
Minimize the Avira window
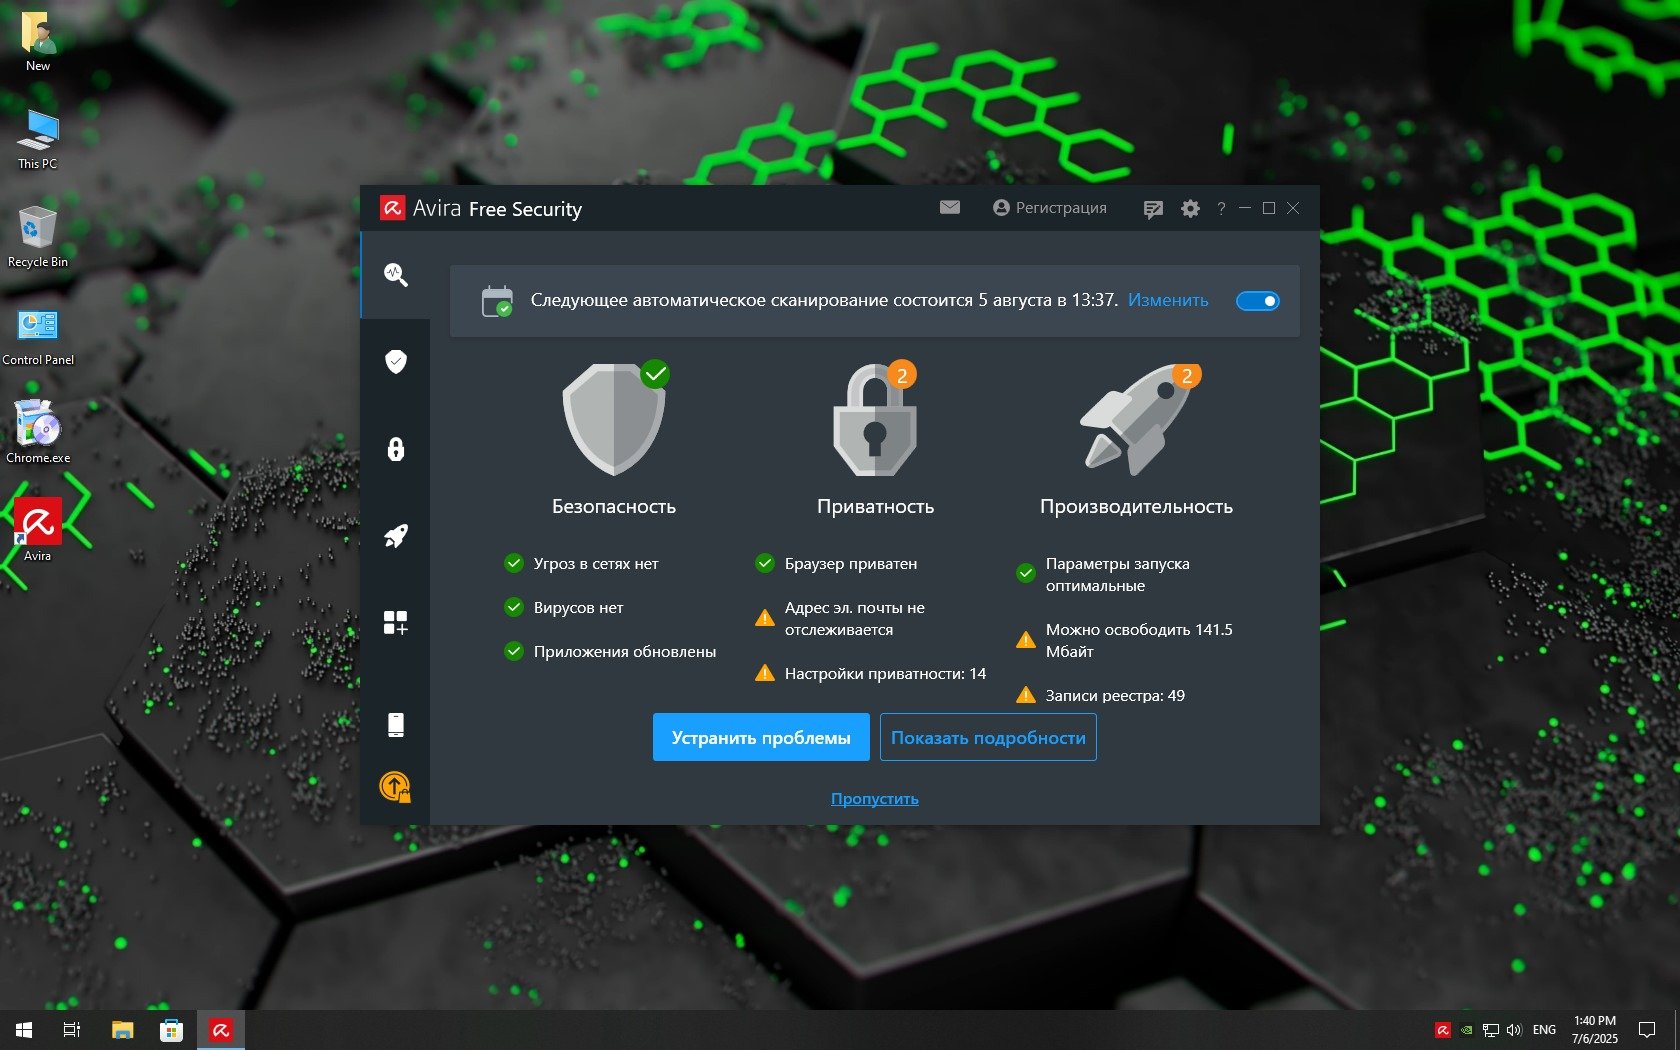pos(1245,208)
